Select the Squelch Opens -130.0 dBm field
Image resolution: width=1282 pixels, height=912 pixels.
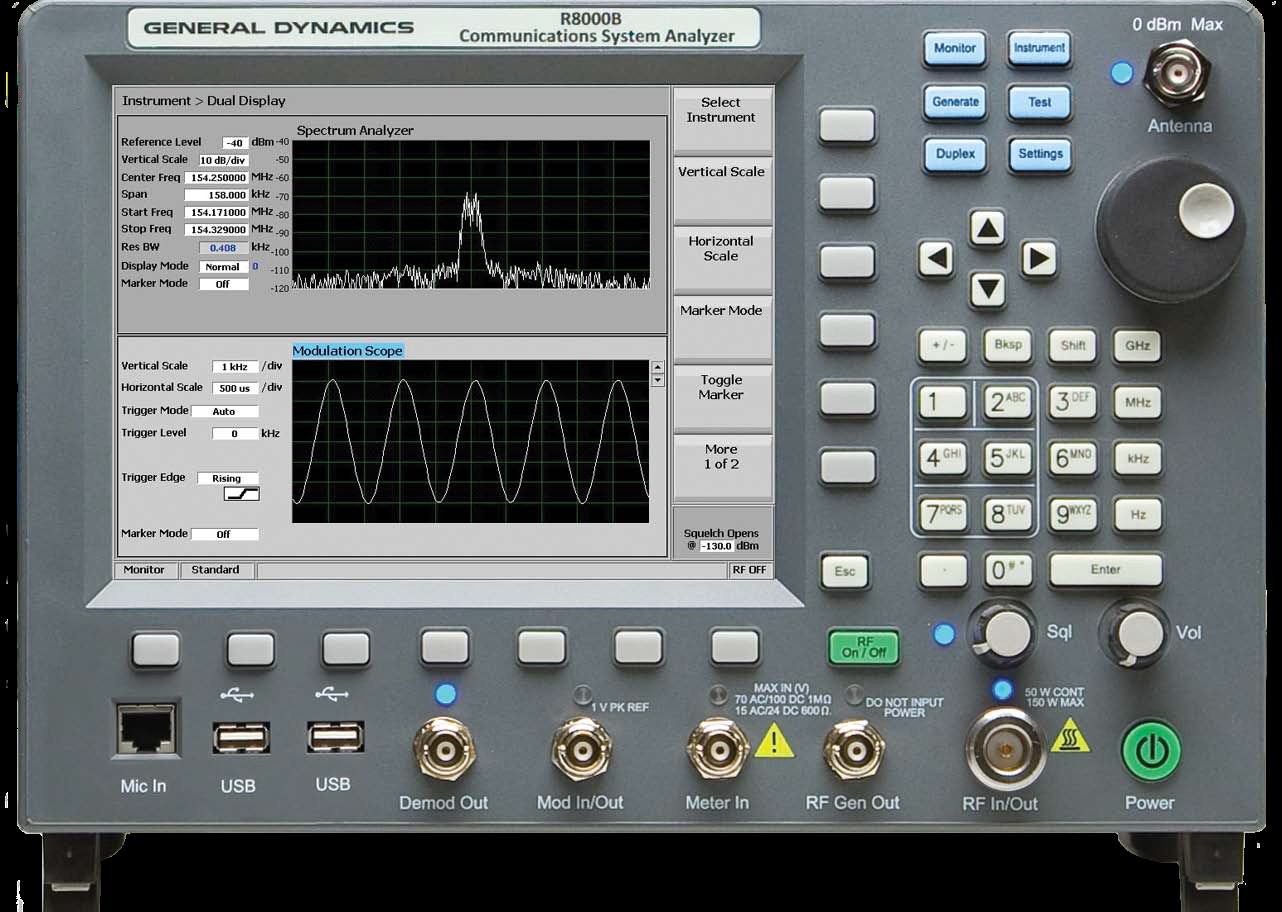pyautogui.click(x=716, y=546)
